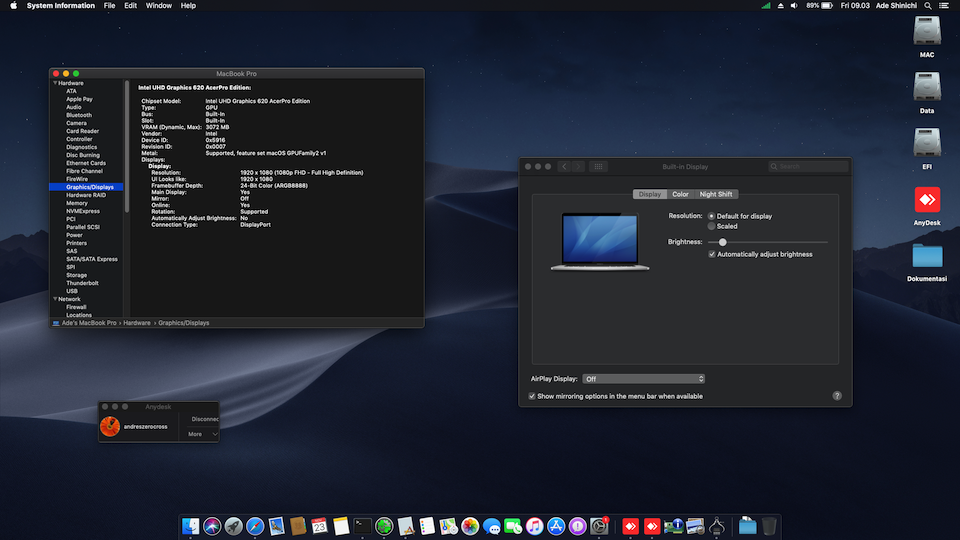Screen dimensions: 960x540
Task: Click the MacBook display thumbnail
Action: pyautogui.click(x=600, y=242)
